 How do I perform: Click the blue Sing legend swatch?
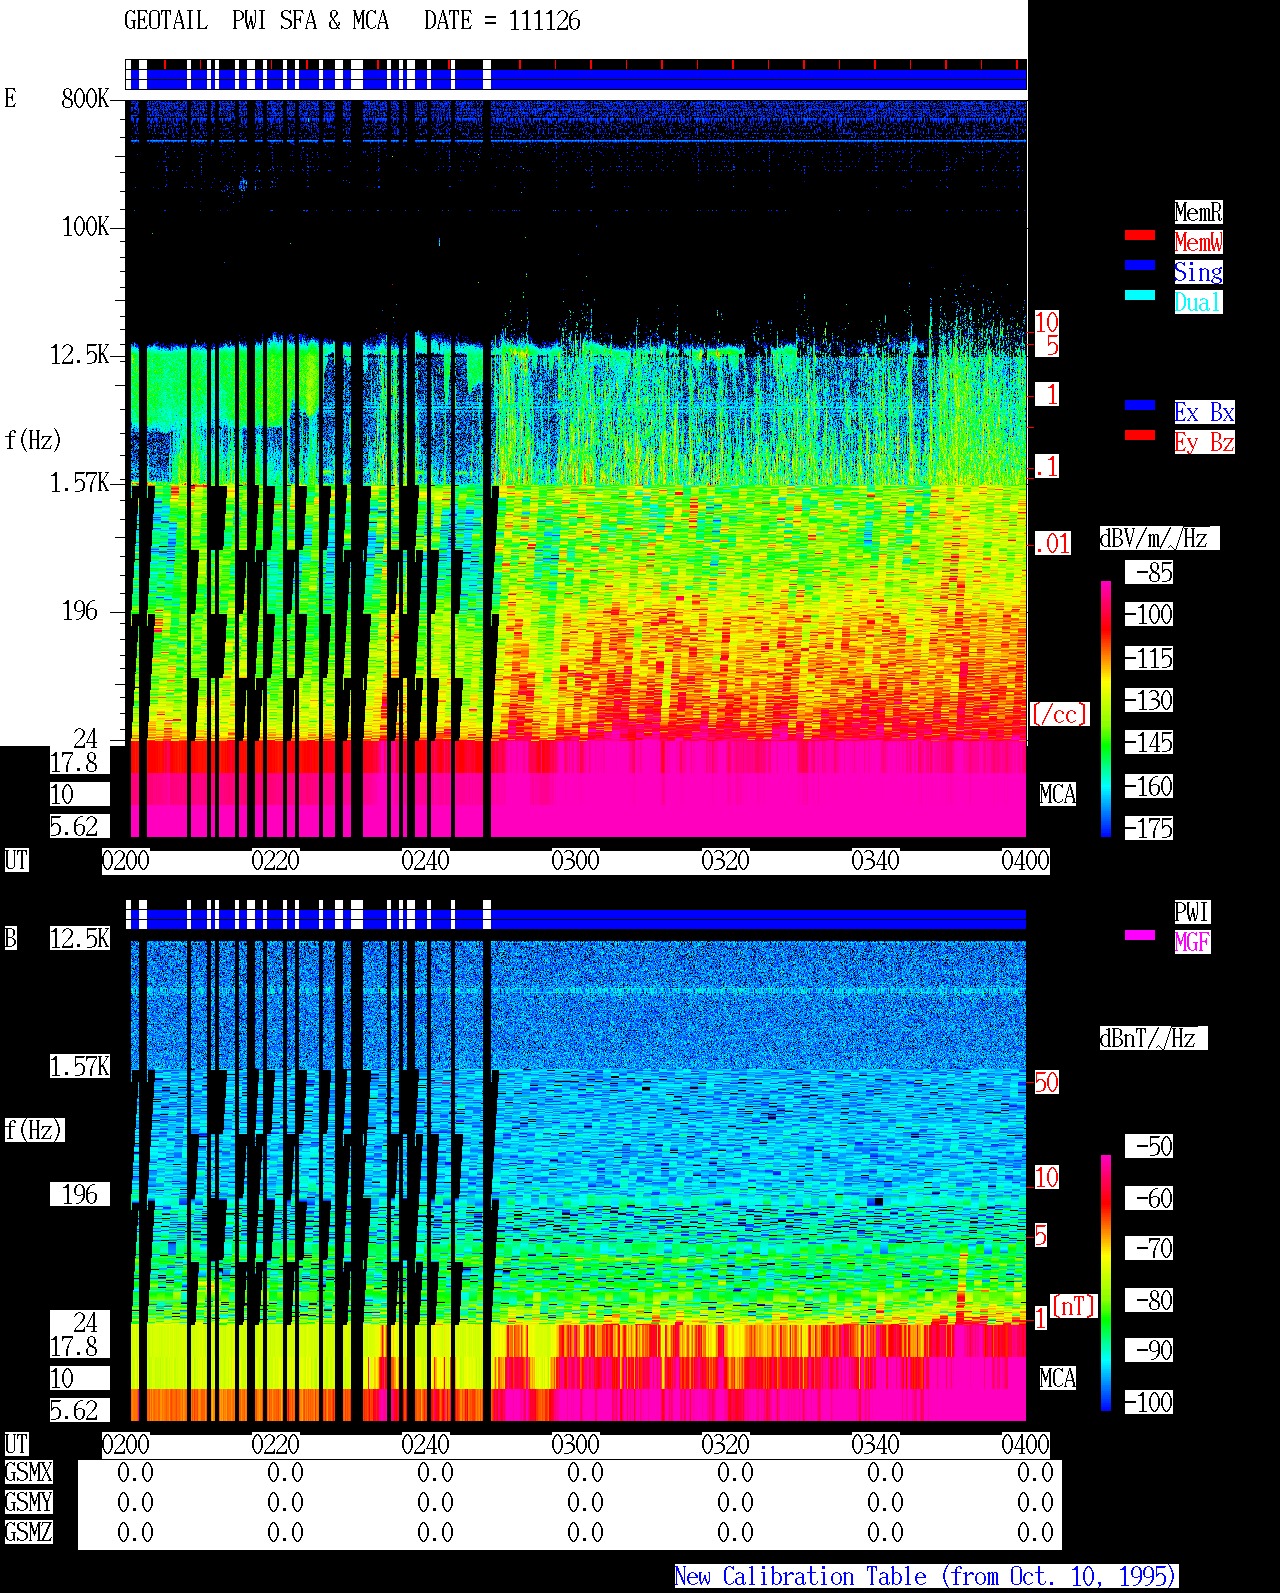[x=1140, y=266]
